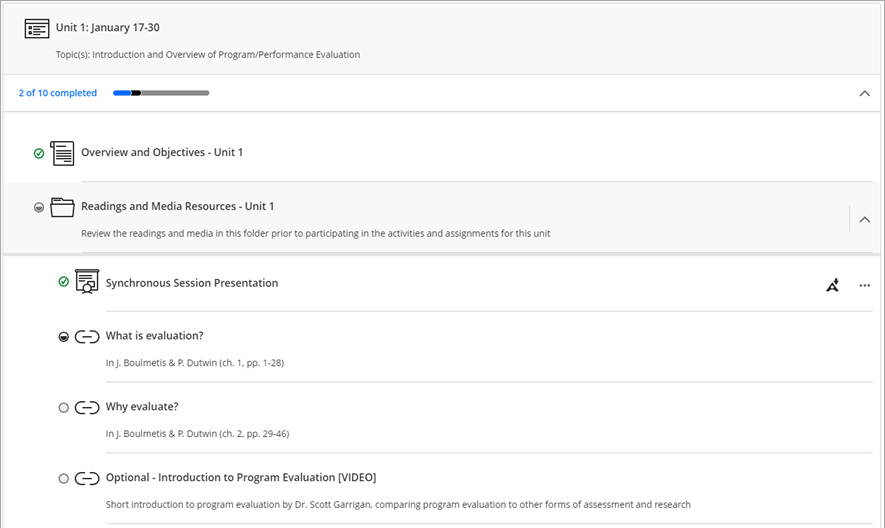This screenshot has width=885, height=528.
Task: Click the link icon beside What is evaluation?
Action: [87, 336]
